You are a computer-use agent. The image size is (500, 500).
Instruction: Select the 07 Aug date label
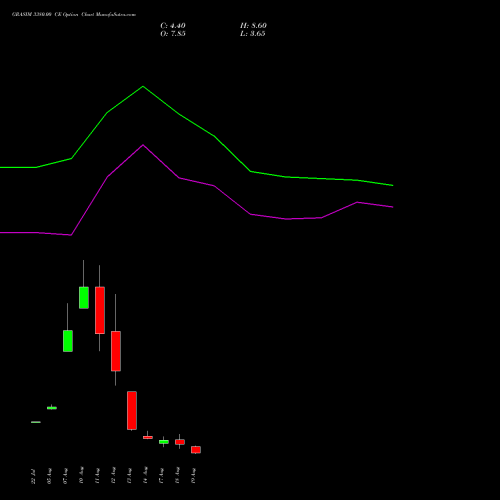click(x=65, y=476)
